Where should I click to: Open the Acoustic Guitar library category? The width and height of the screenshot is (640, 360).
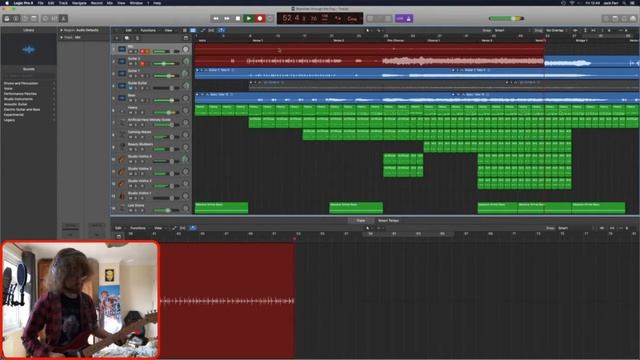16,104
